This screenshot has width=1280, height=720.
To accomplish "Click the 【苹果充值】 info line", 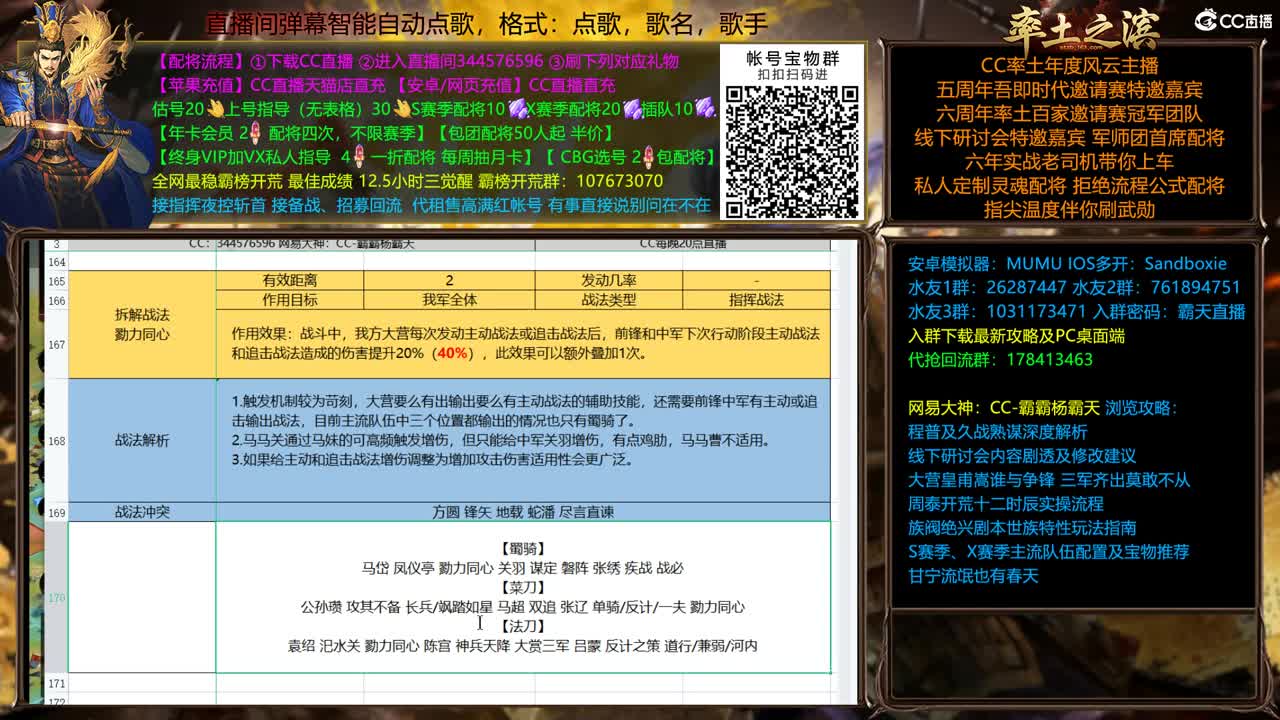I will coord(384,86).
